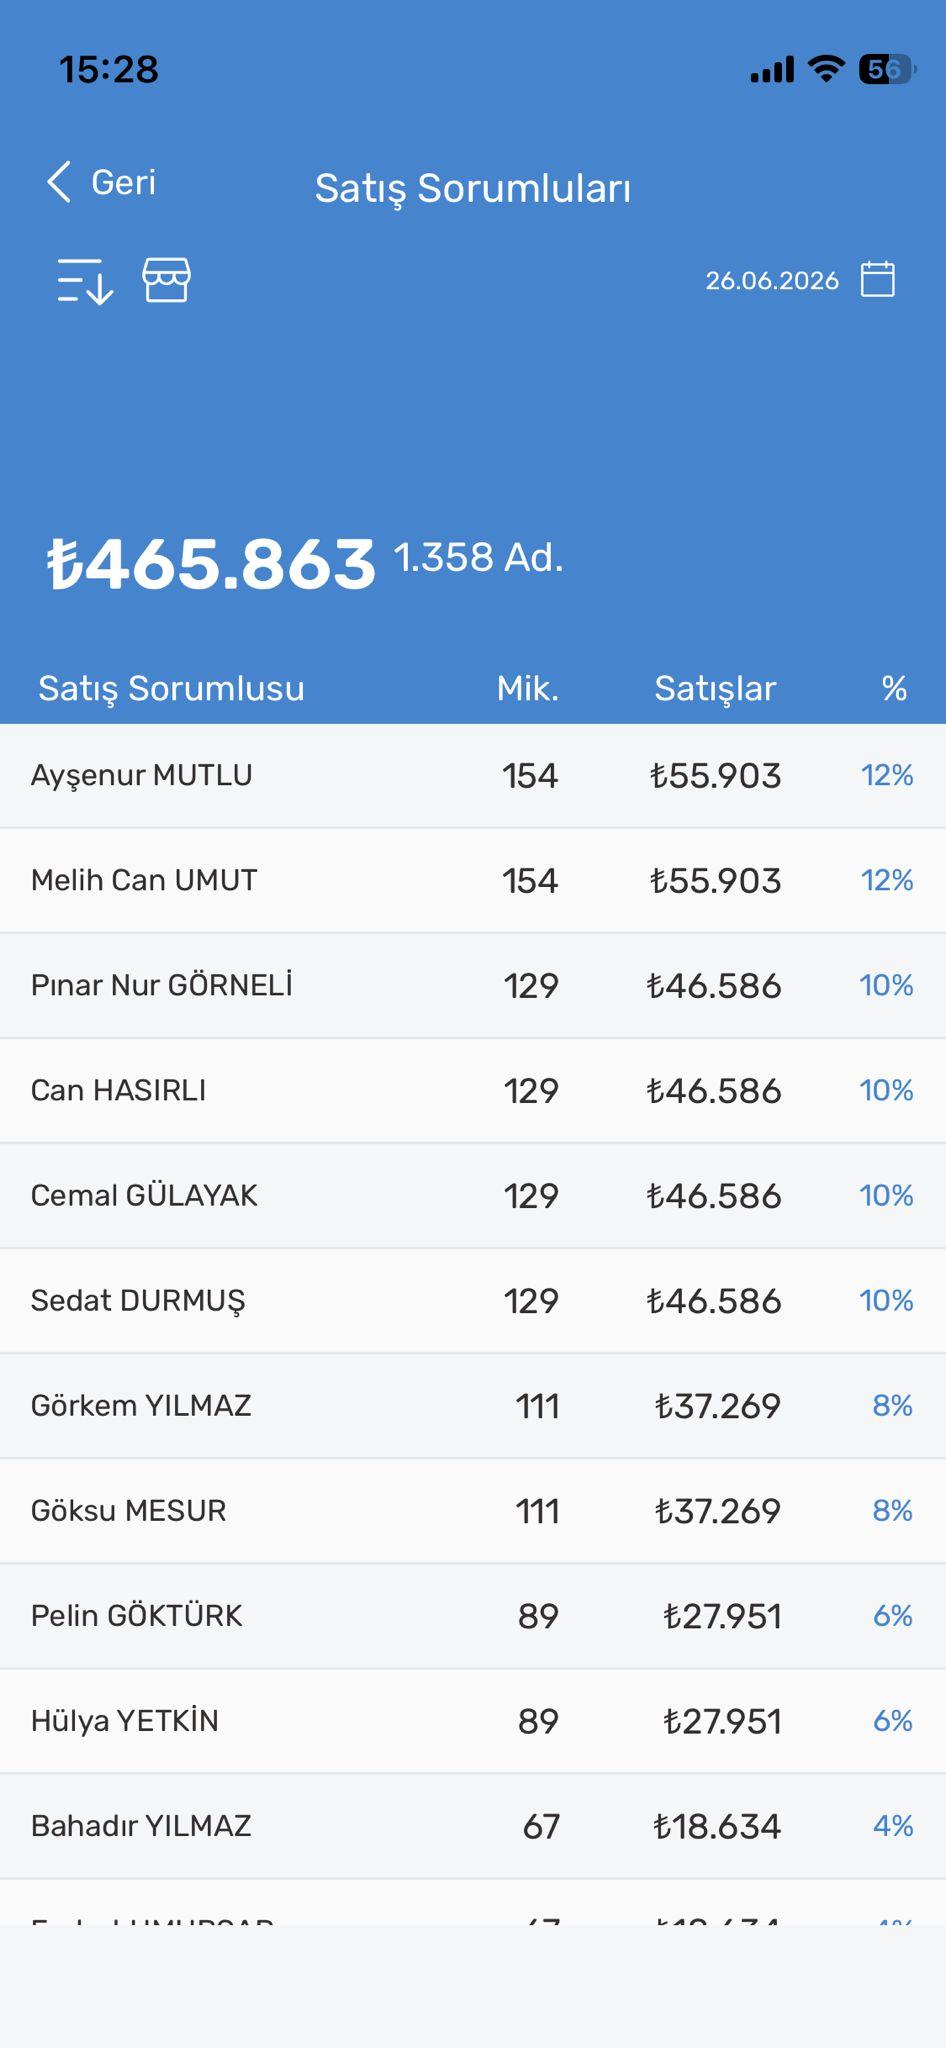
Task: Open Görkem YILMAZ sales details
Action: [473, 1406]
